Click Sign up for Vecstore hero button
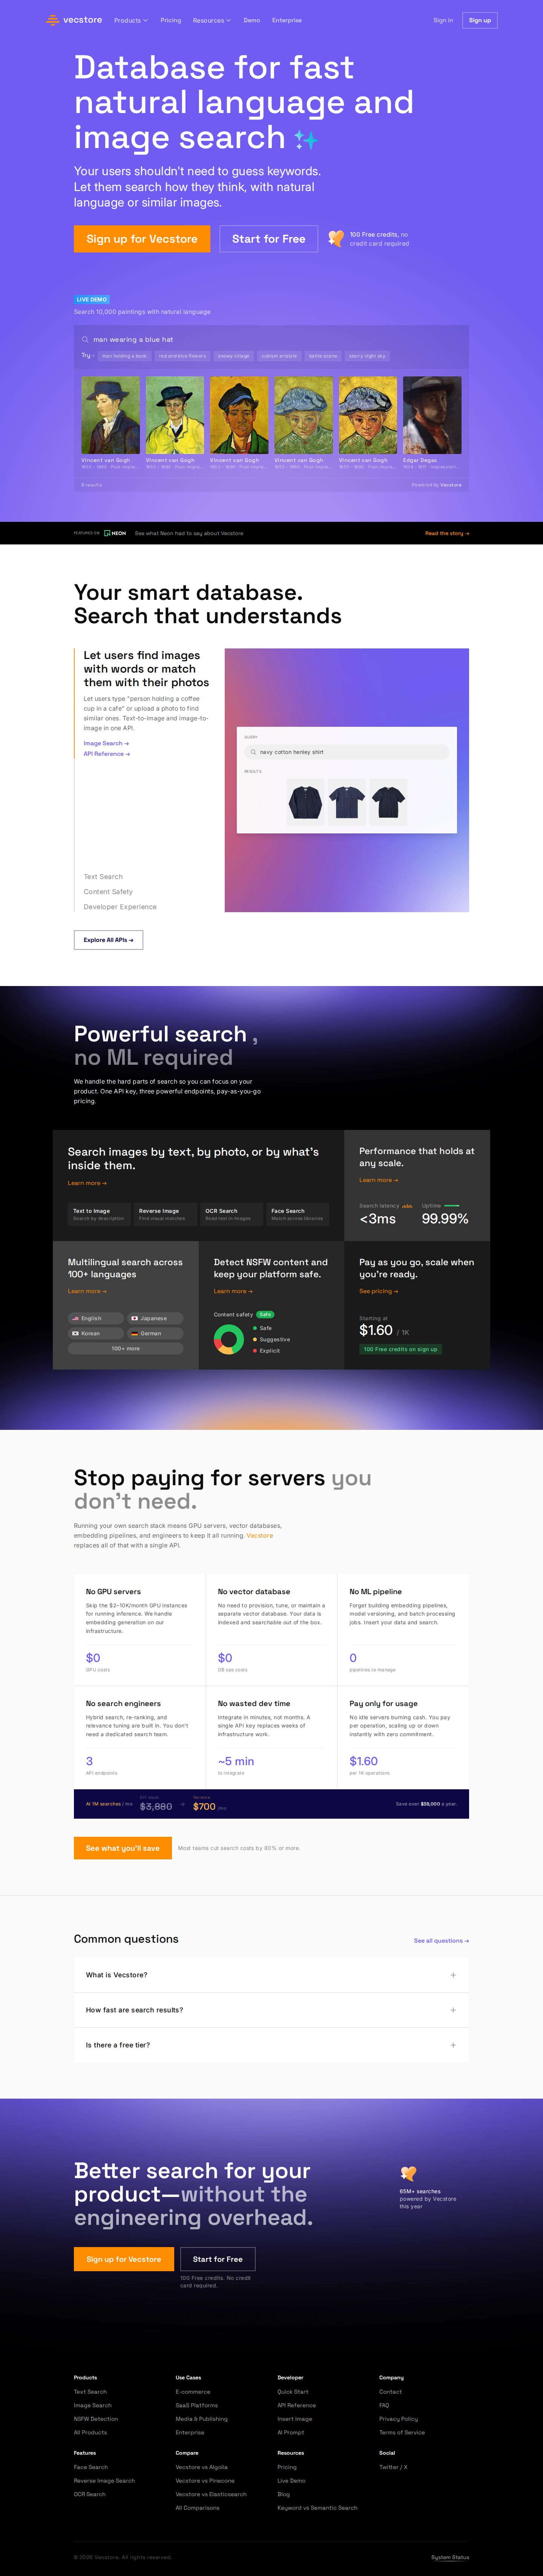 click(142, 239)
